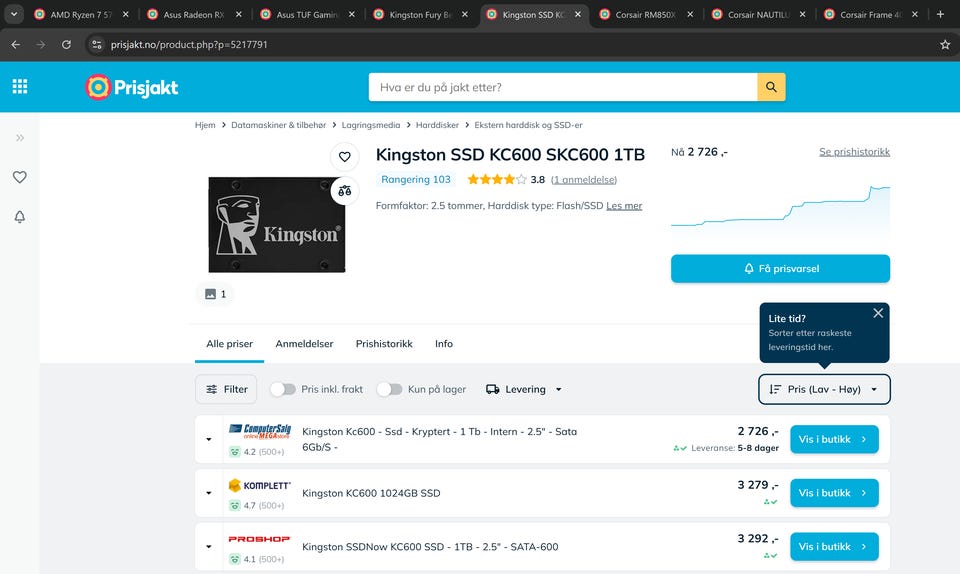The height and width of the screenshot is (574, 960).
Task: Click the ComputerSalg 4.2 rating badge
Action: (257, 452)
